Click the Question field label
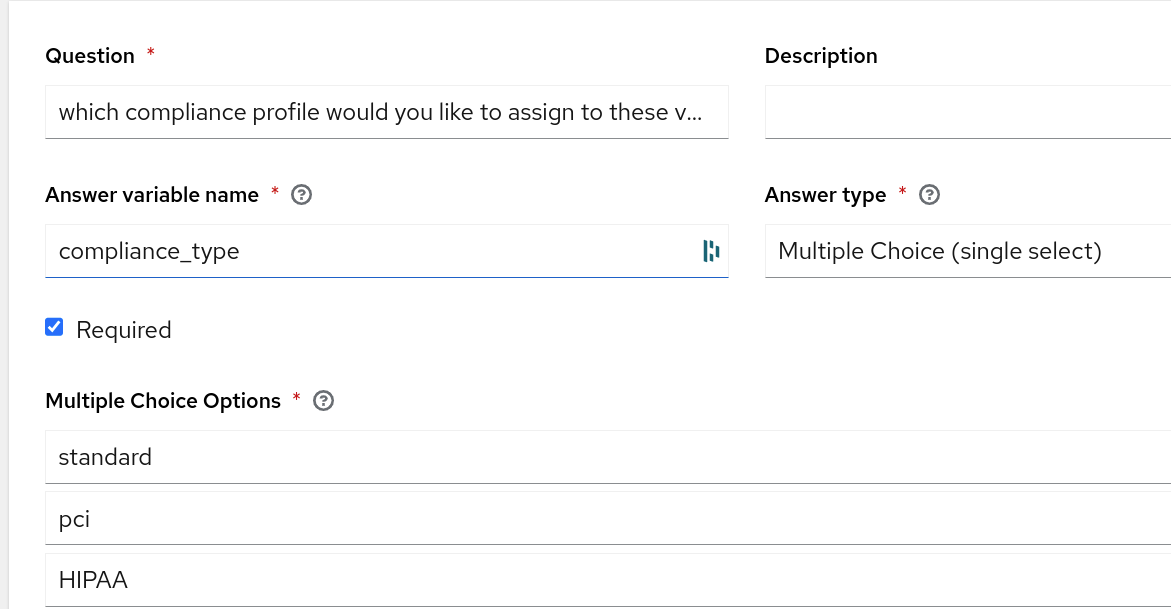1171x609 pixels. pyautogui.click(x=90, y=56)
